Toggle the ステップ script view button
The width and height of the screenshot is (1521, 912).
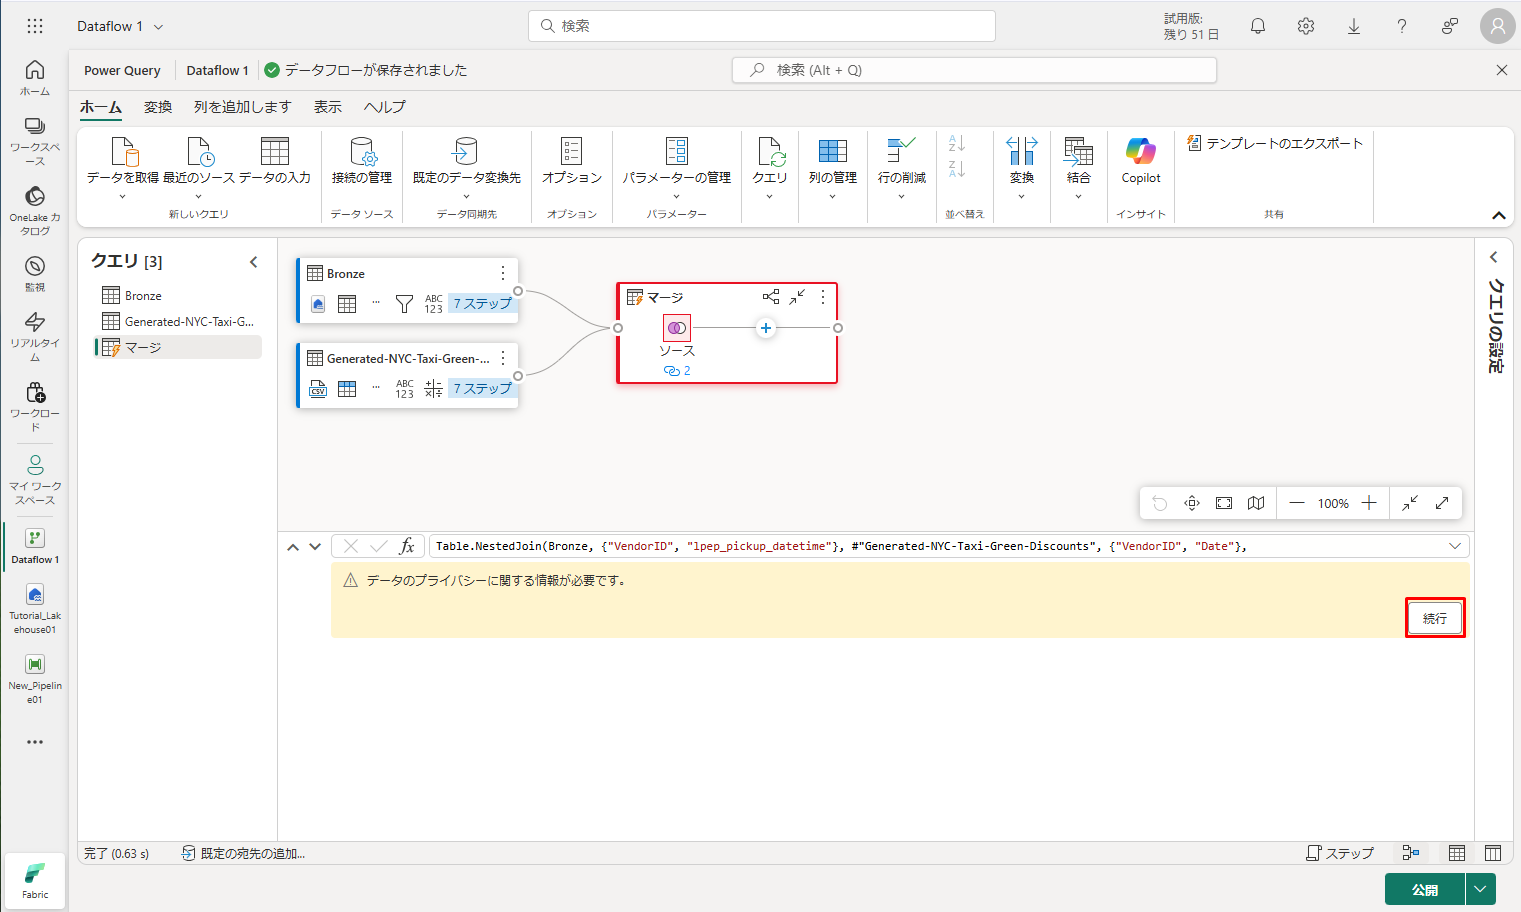point(1340,853)
